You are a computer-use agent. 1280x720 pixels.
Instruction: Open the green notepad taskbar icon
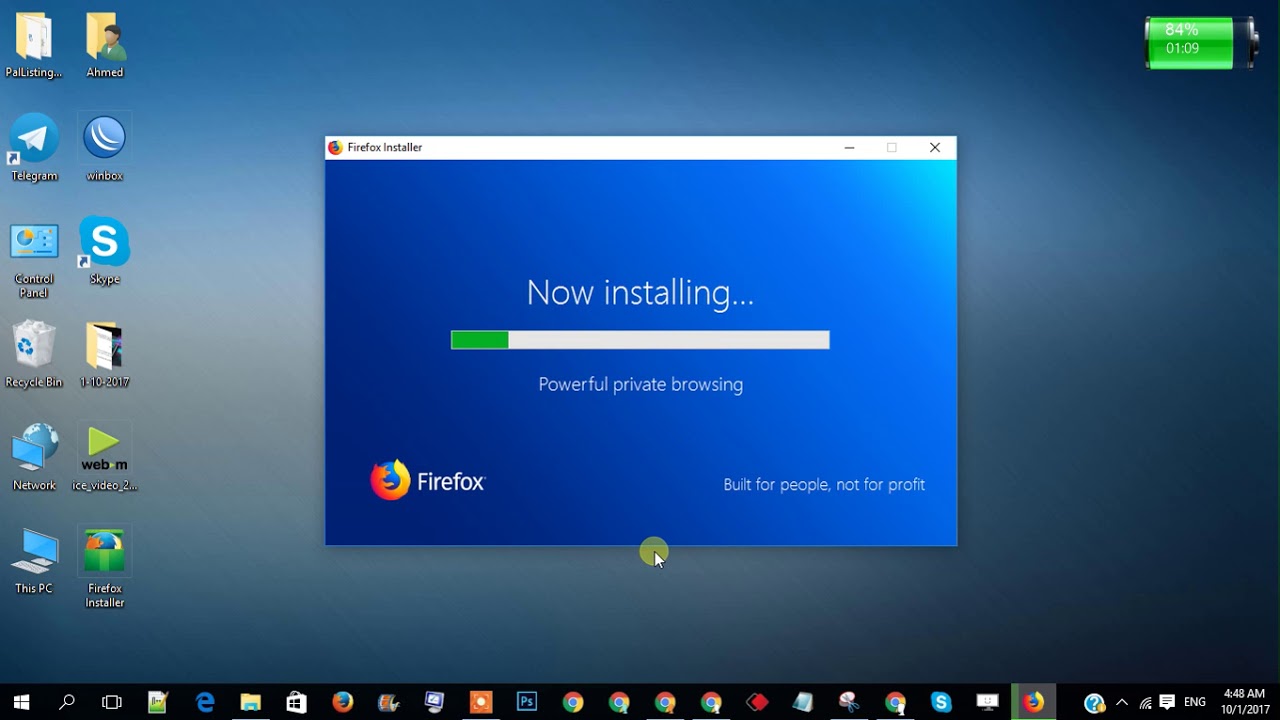pyautogui.click(x=158, y=702)
